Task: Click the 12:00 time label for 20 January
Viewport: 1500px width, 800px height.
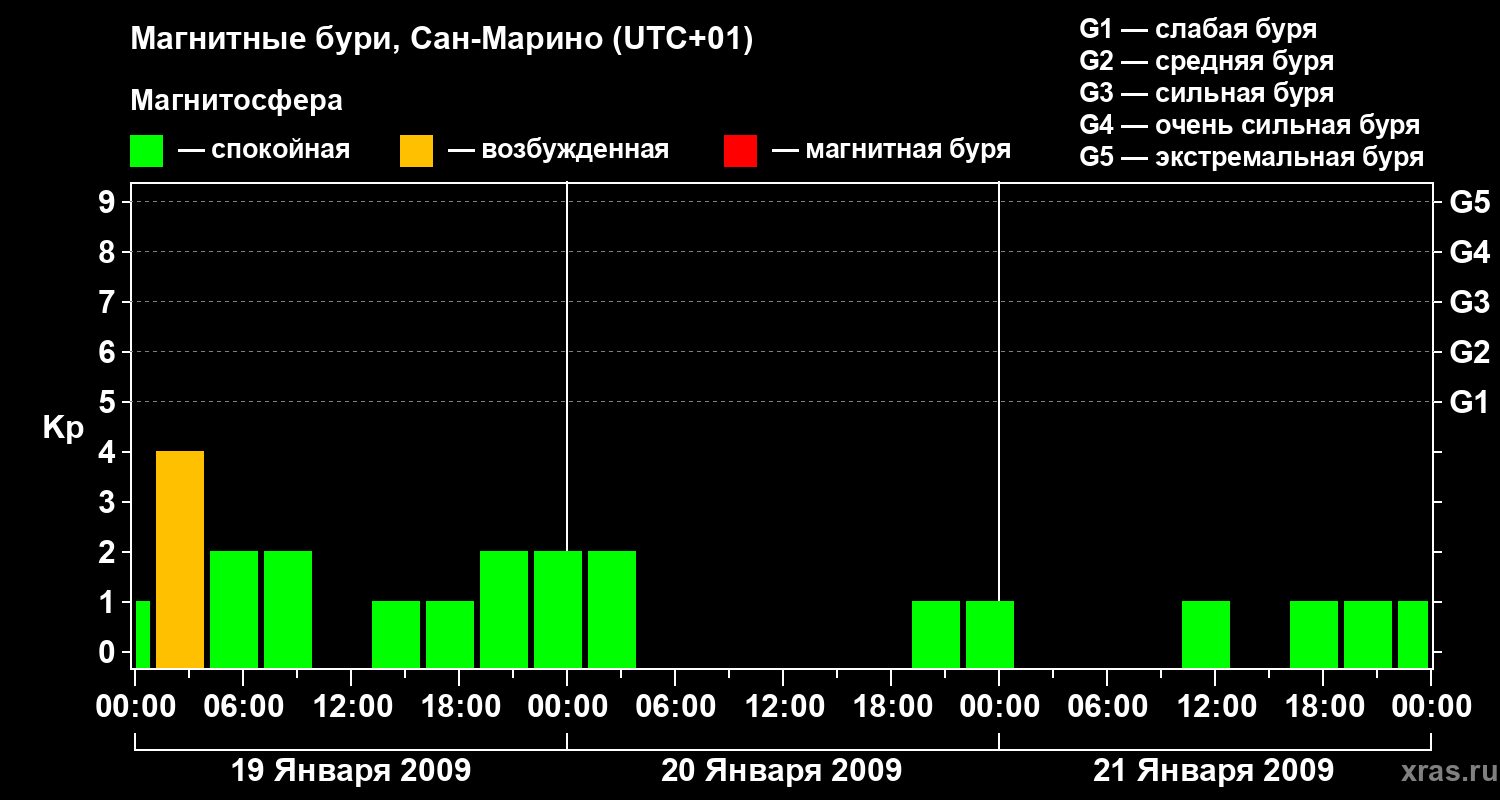Action: [783, 707]
